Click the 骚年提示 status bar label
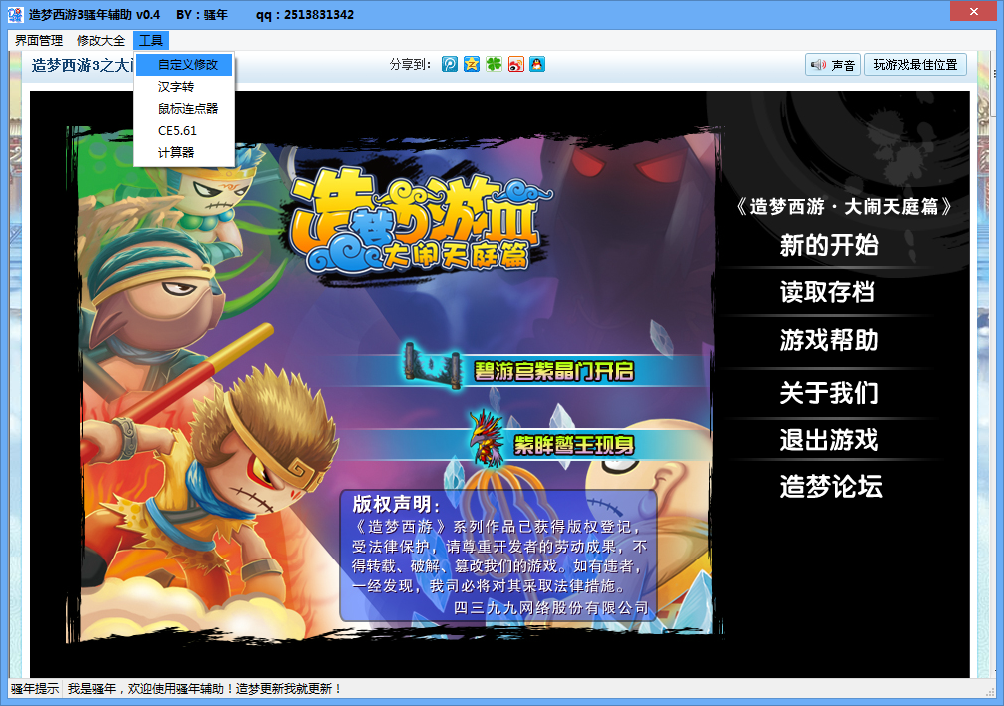This screenshot has height=706, width=1004. click(35, 689)
